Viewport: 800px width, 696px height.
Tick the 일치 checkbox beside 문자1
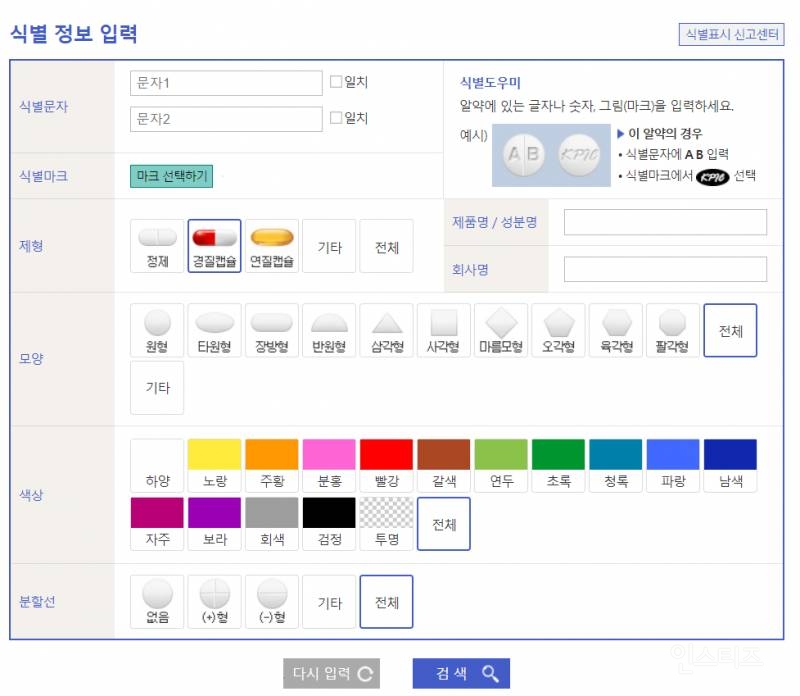(336, 82)
